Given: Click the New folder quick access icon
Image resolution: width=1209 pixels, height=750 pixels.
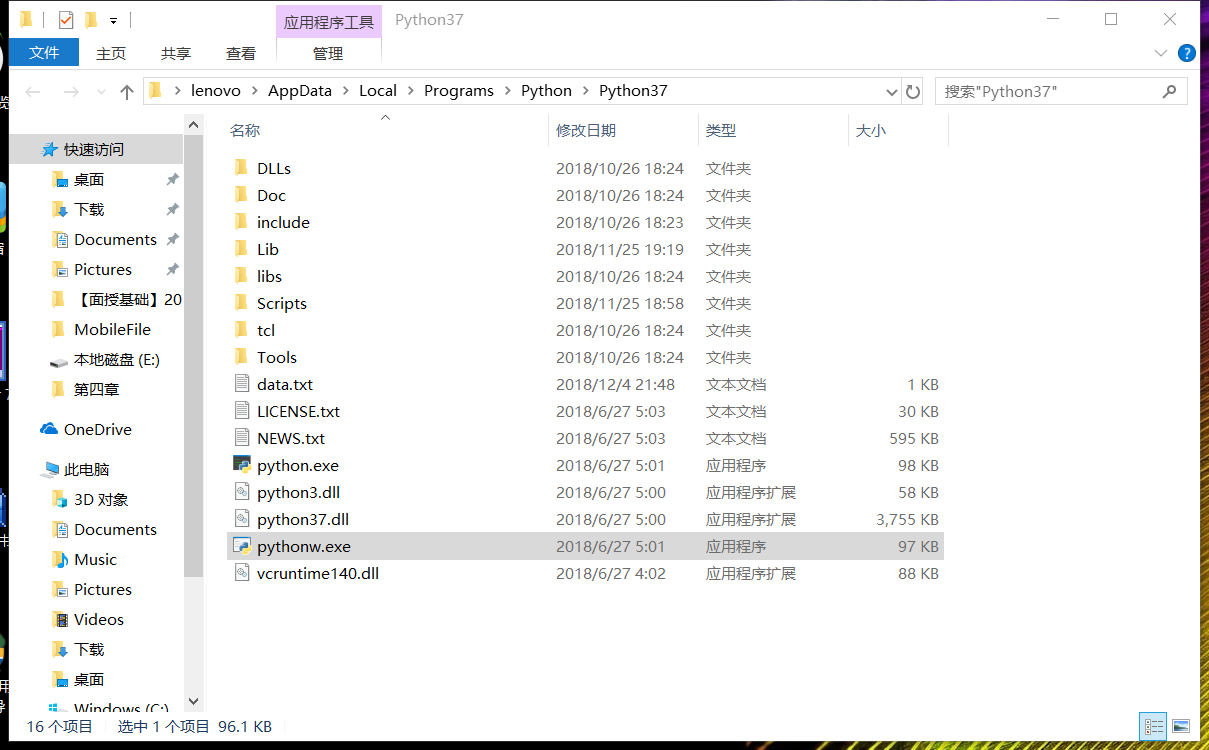Looking at the screenshot, I should tap(91, 20).
